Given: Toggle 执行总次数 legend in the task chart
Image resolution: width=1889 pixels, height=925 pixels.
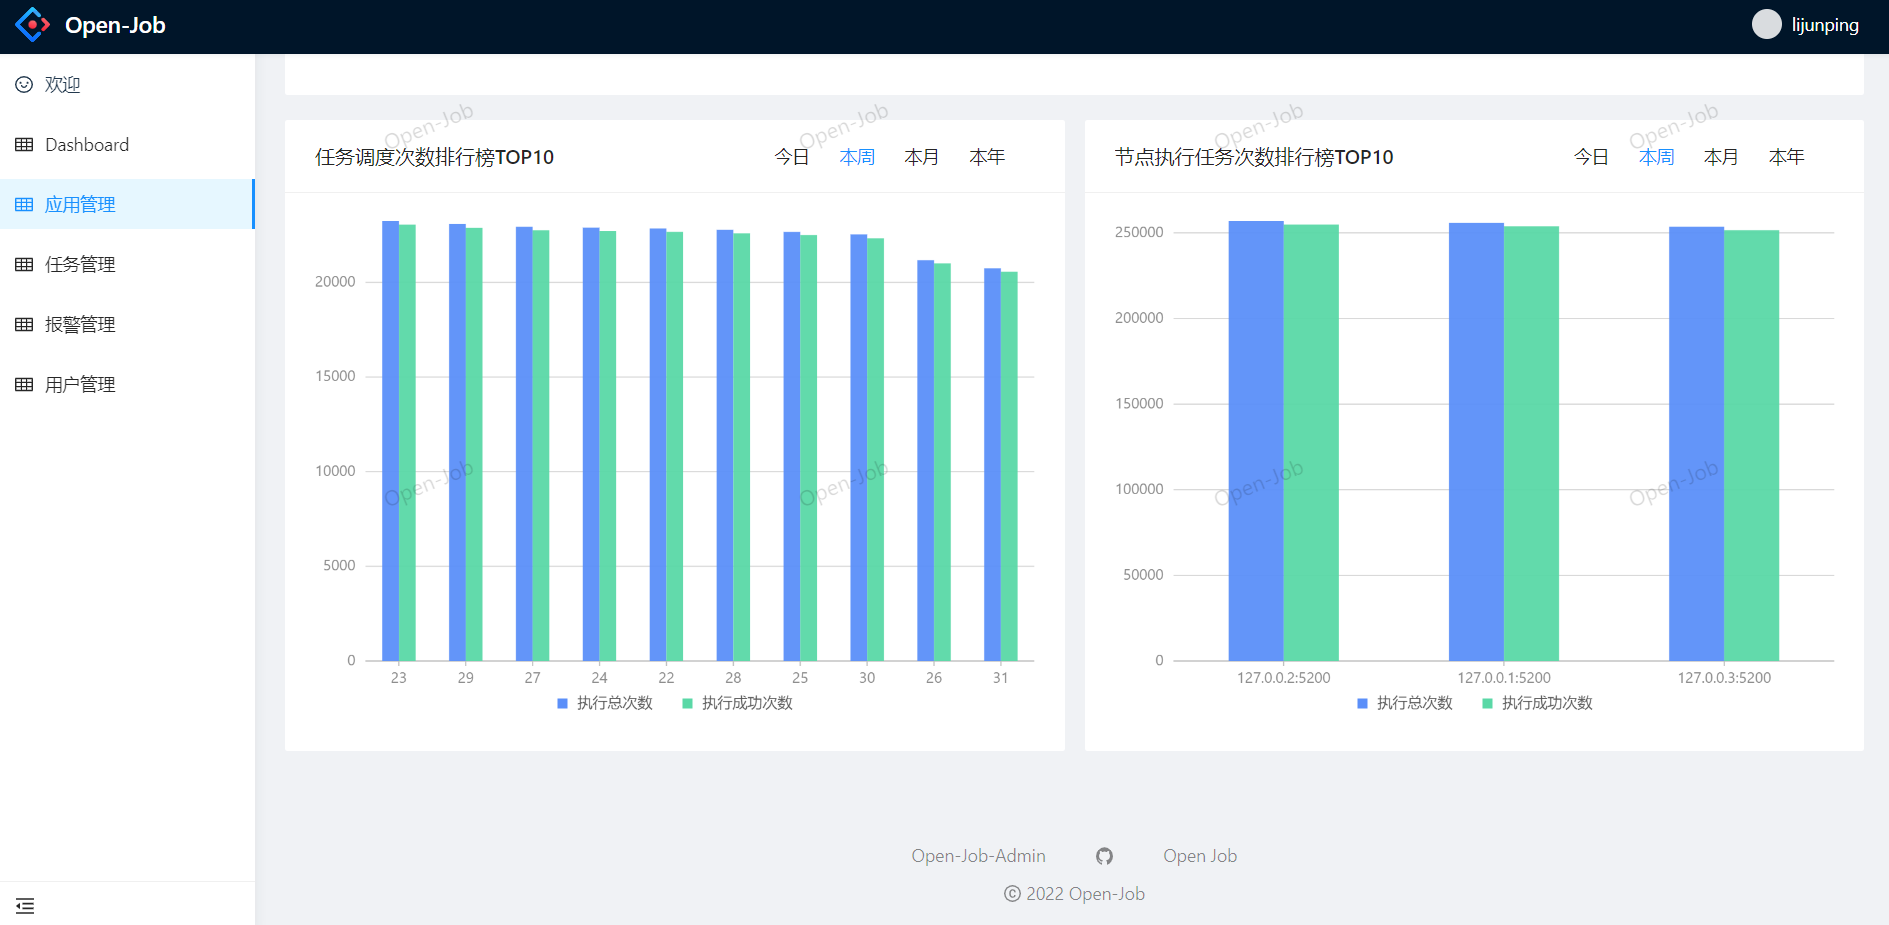Looking at the screenshot, I should tap(605, 703).
